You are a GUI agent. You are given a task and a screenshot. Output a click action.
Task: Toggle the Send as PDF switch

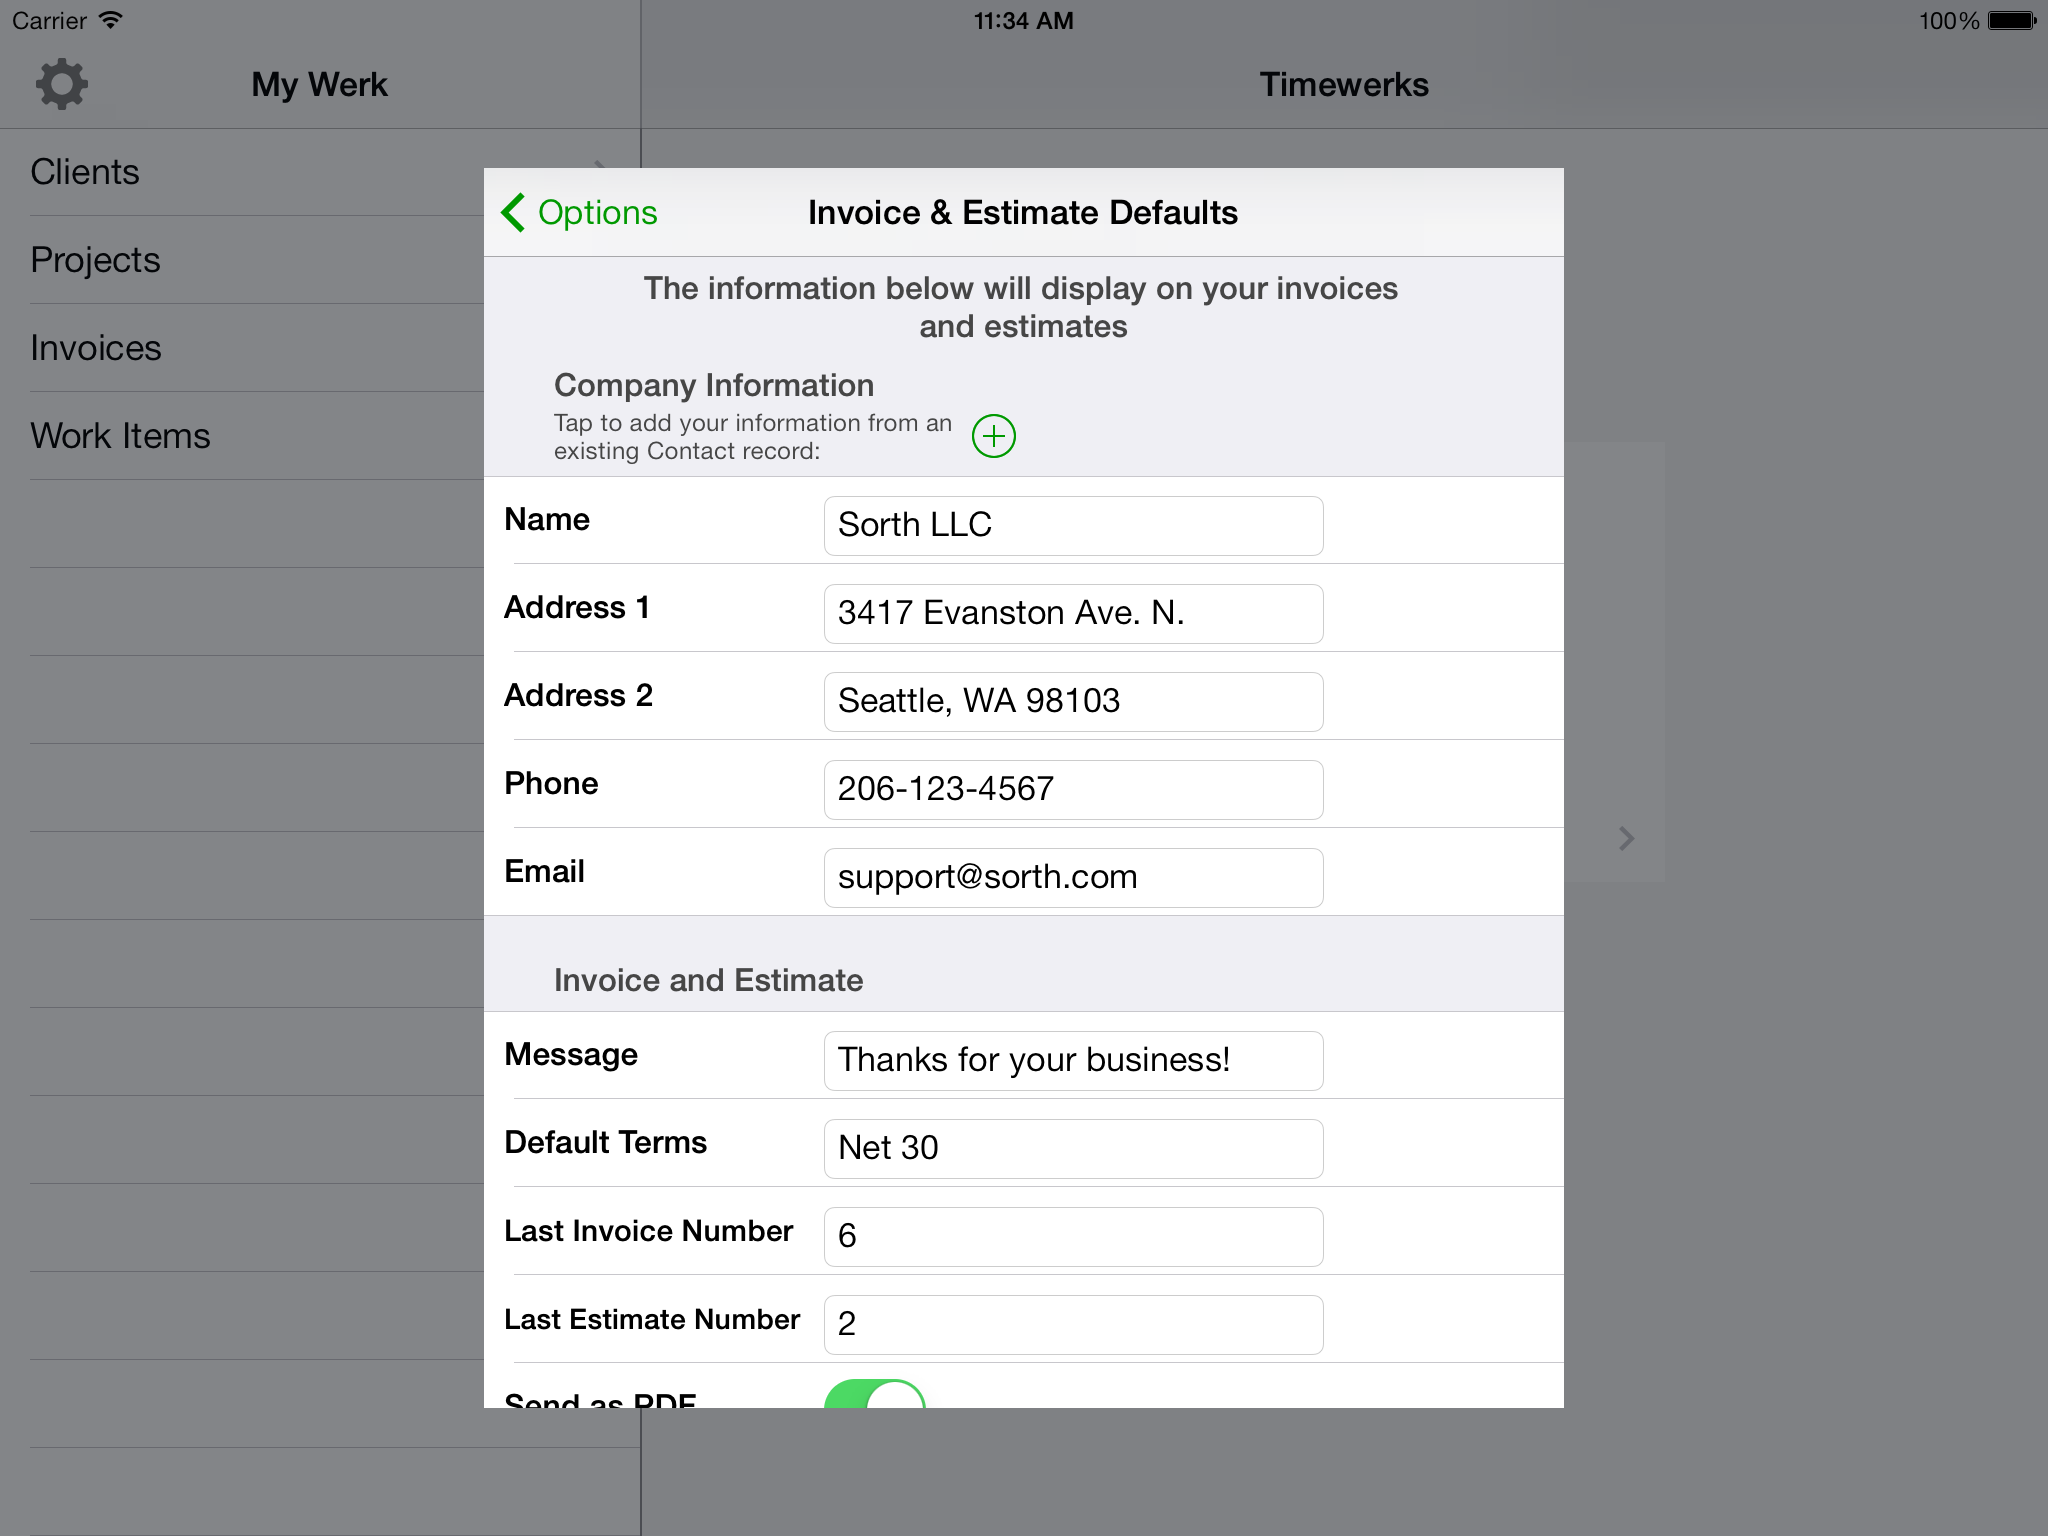[874, 1395]
